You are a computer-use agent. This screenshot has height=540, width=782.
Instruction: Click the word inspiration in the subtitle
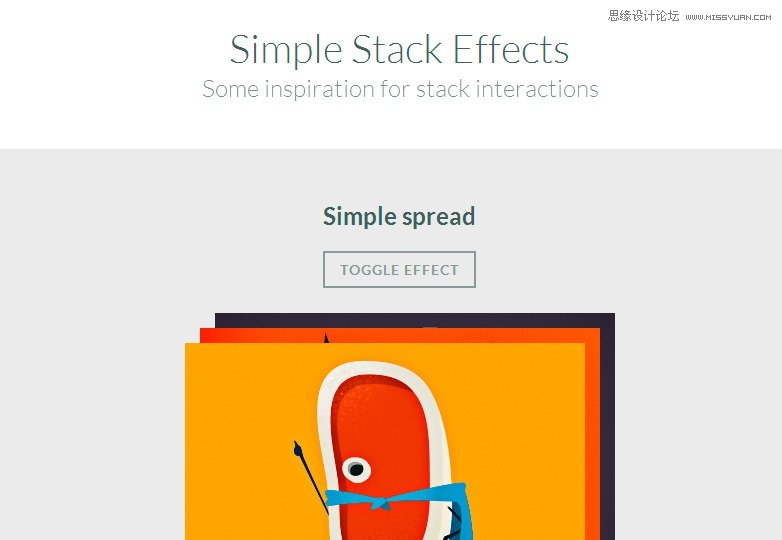pyautogui.click(x=319, y=90)
